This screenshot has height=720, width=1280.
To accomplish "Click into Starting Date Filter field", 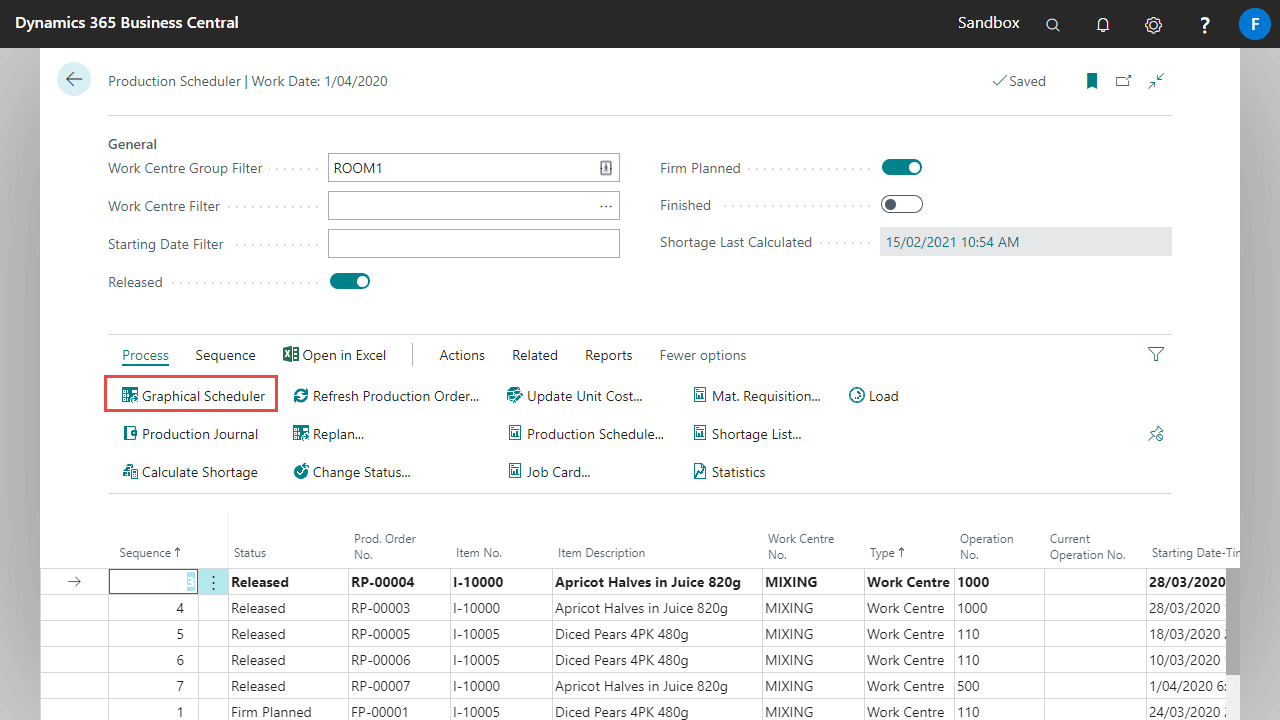I will tap(474, 244).
